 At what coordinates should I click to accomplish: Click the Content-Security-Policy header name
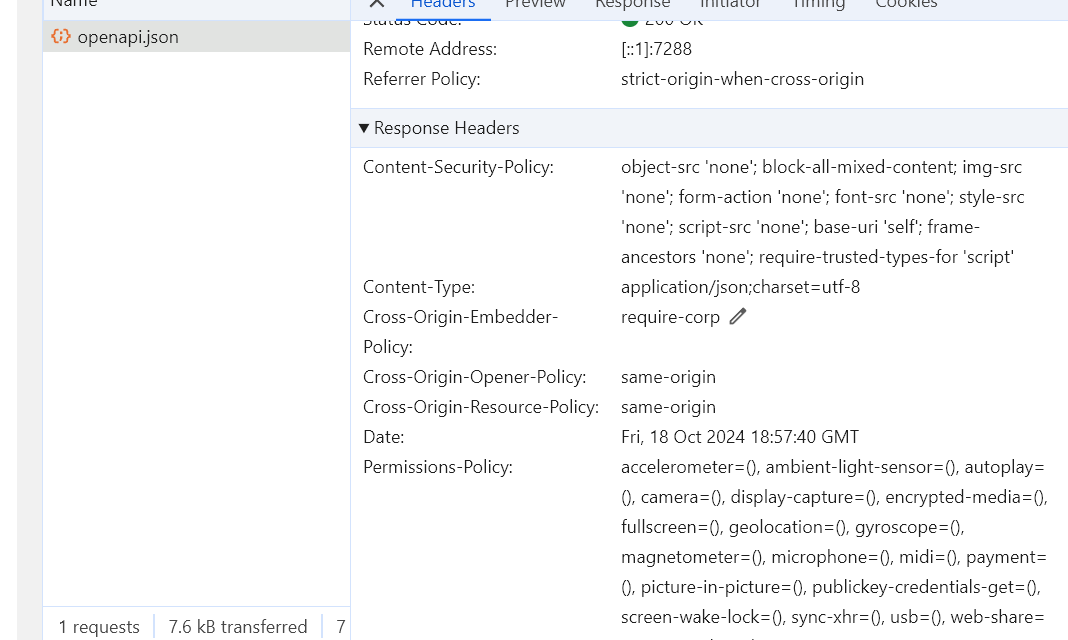458,167
